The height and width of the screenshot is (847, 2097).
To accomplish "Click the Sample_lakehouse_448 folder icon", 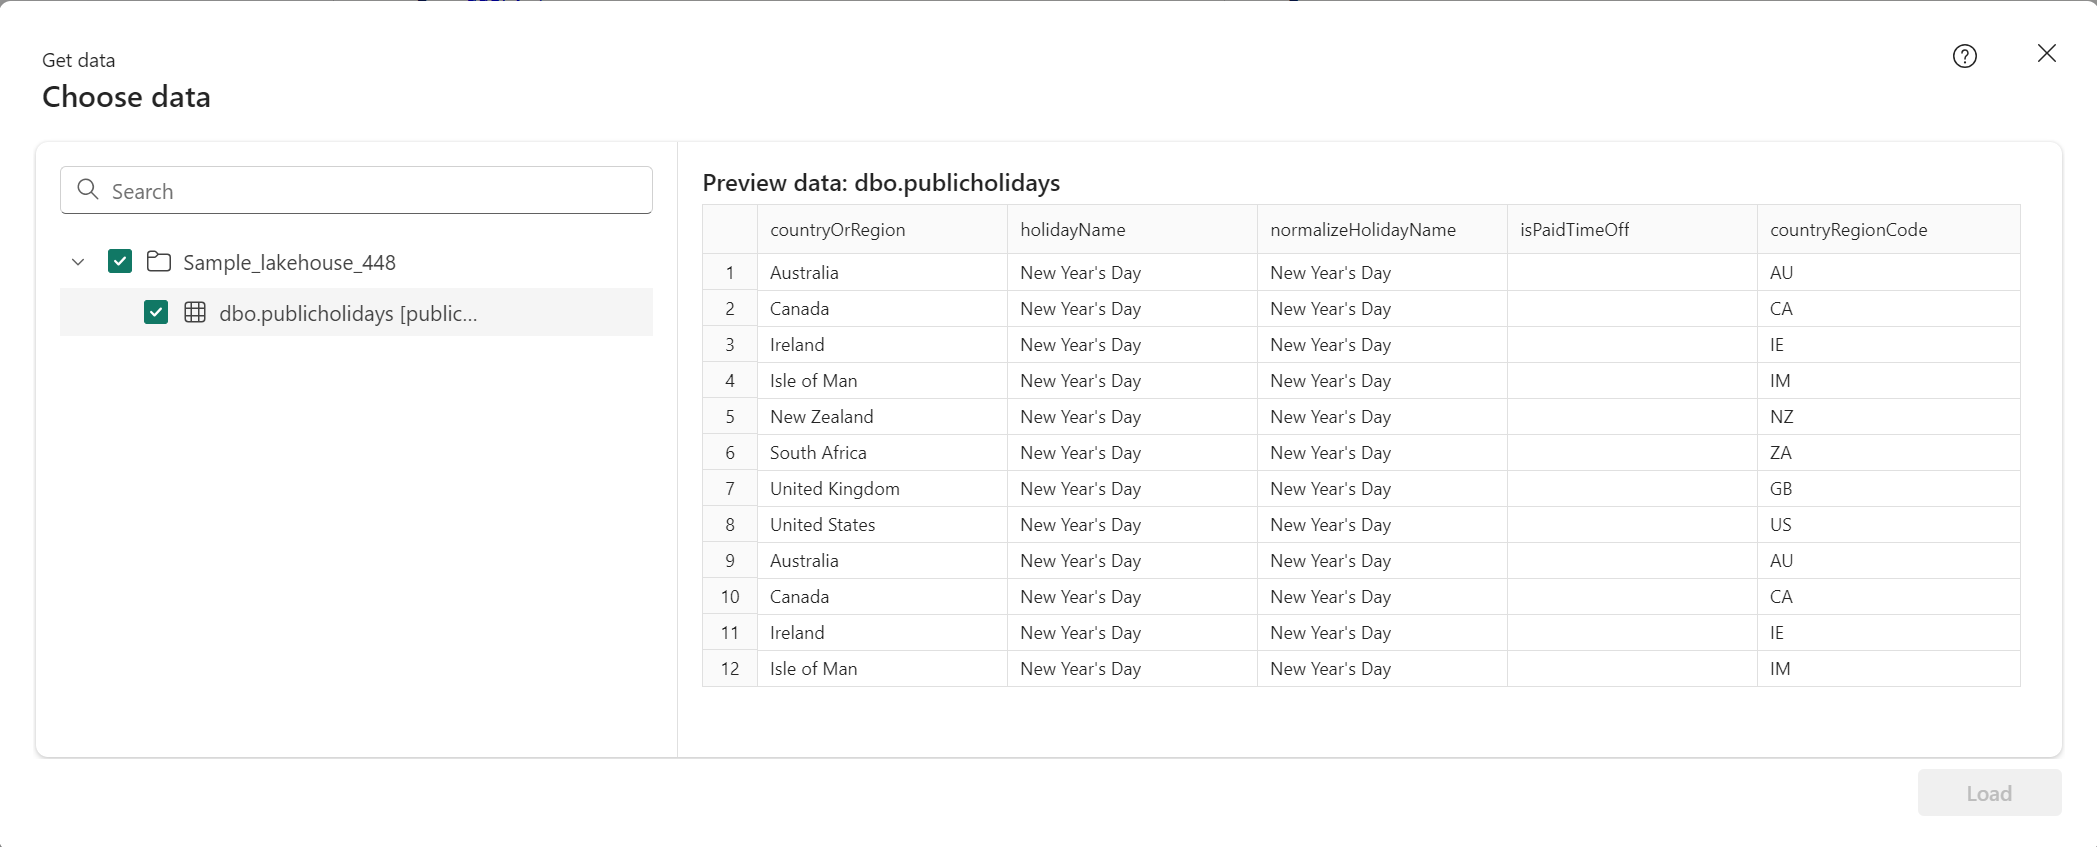I will pyautogui.click(x=158, y=262).
